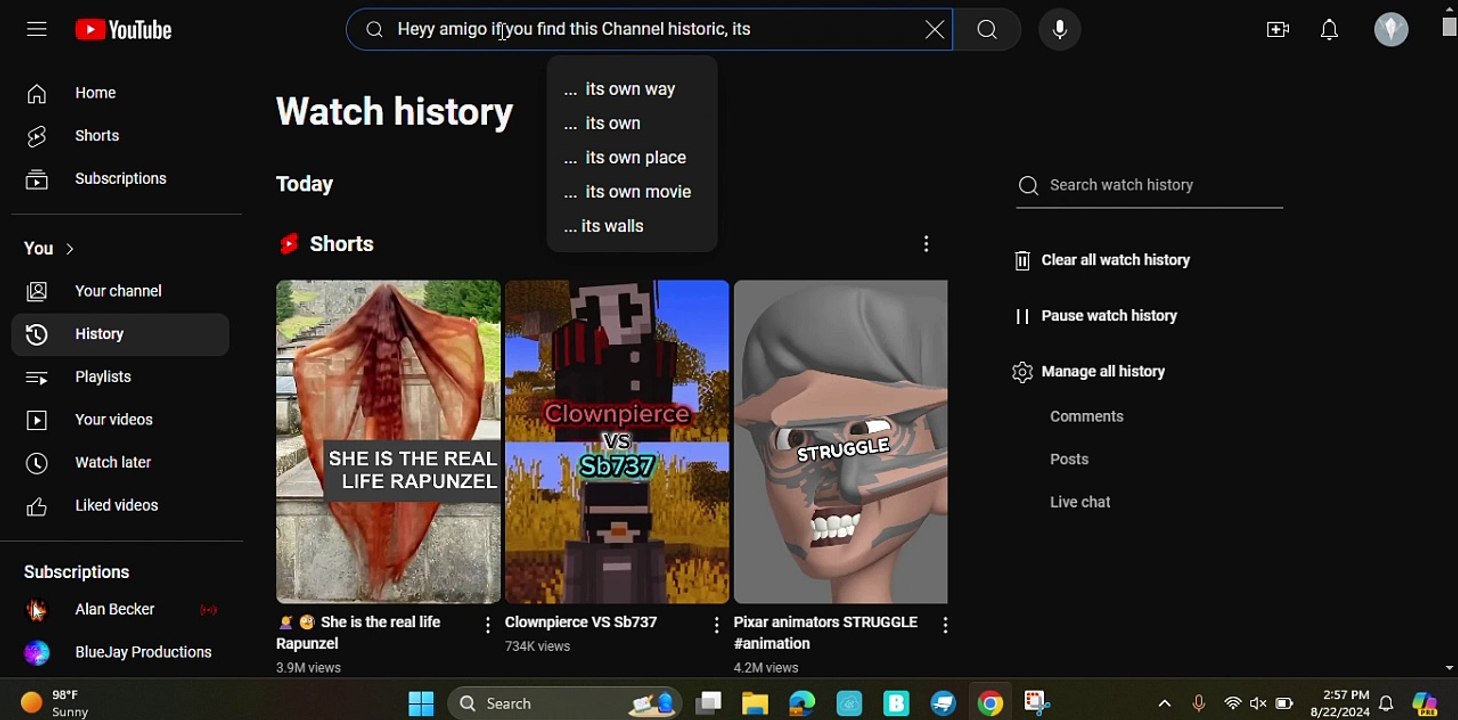Image resolution: width=1458 pixels, height=720 pixels.
Task: Open weather widget showing 98°F Sunny
Action: point(55,703)
